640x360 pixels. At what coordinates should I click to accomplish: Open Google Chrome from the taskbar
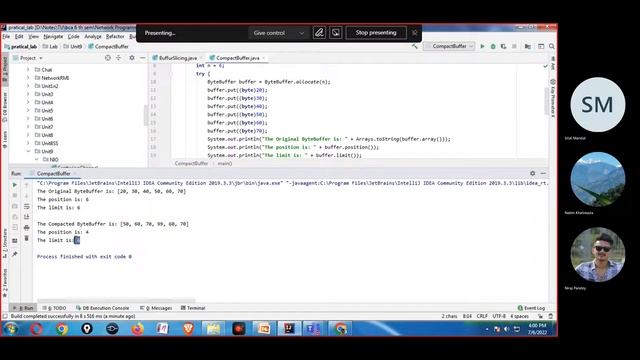coord(62,328)
